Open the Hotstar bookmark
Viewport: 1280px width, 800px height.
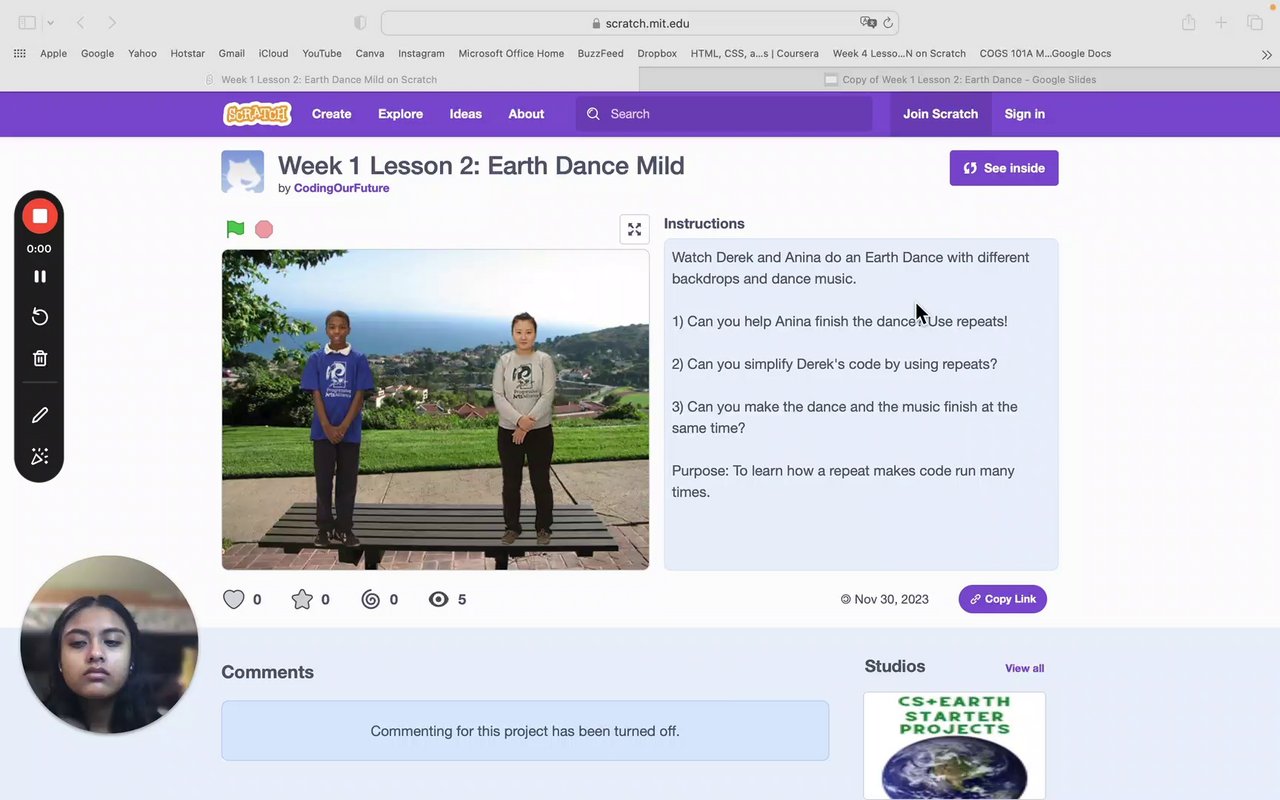[187, 54]
